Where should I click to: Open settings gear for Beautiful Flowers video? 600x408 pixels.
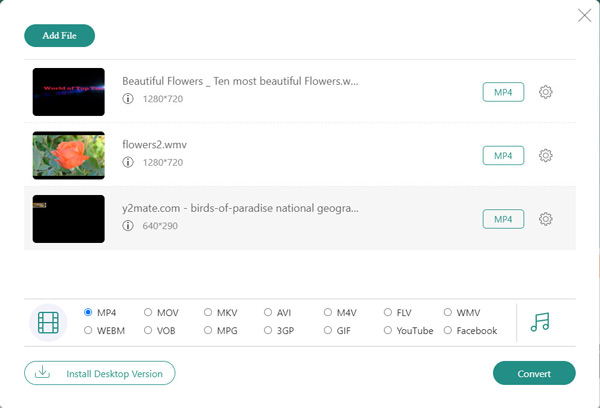pyautogui.click(x=546, y=92)
